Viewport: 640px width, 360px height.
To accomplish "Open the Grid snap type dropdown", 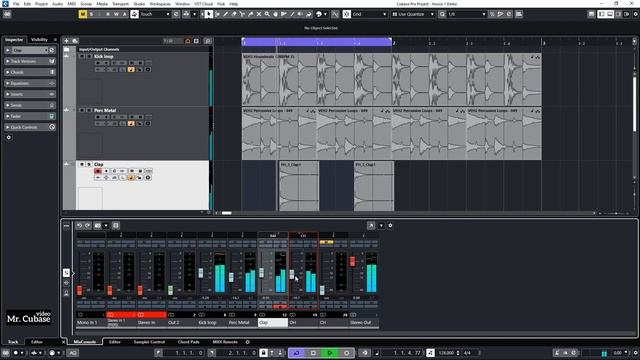I will 369,14.
